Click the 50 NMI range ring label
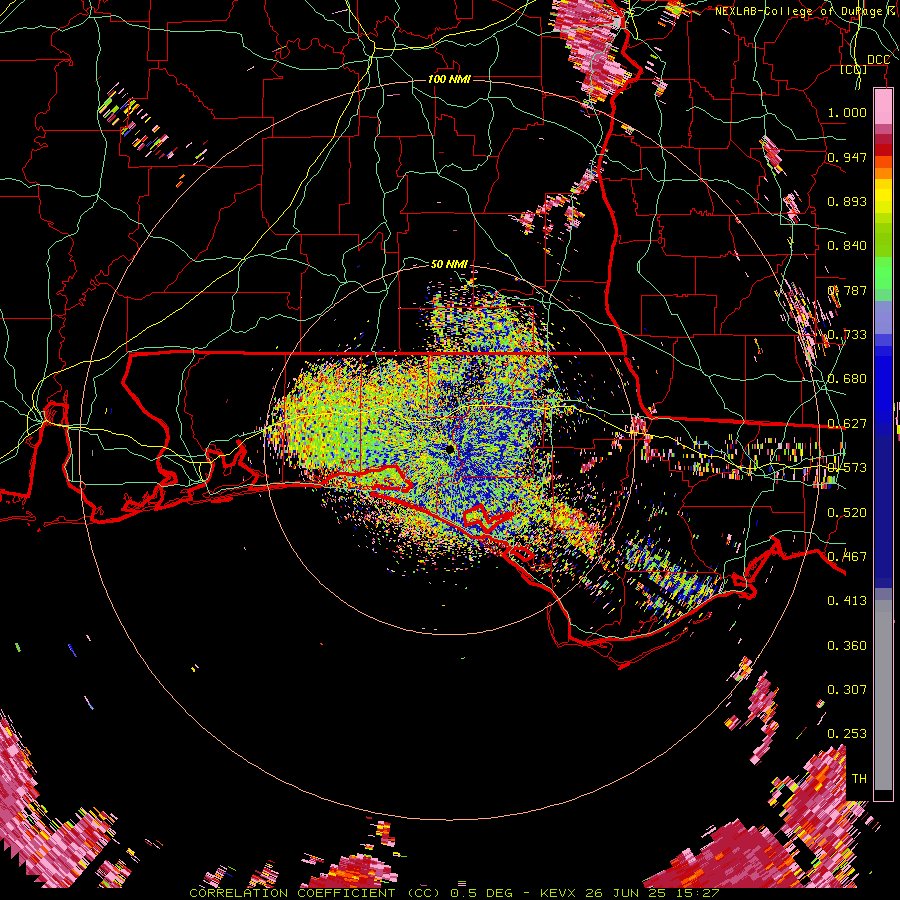Image resolution: width=900 pixels, height=900 pixels. (x=449, y=264)
